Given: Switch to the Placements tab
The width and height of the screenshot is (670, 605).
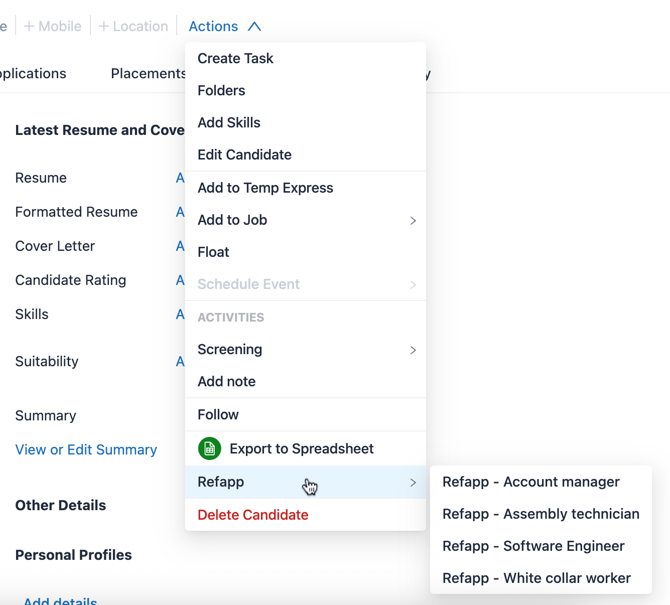Looking at the screenshot, I should (x=148, y=73).
